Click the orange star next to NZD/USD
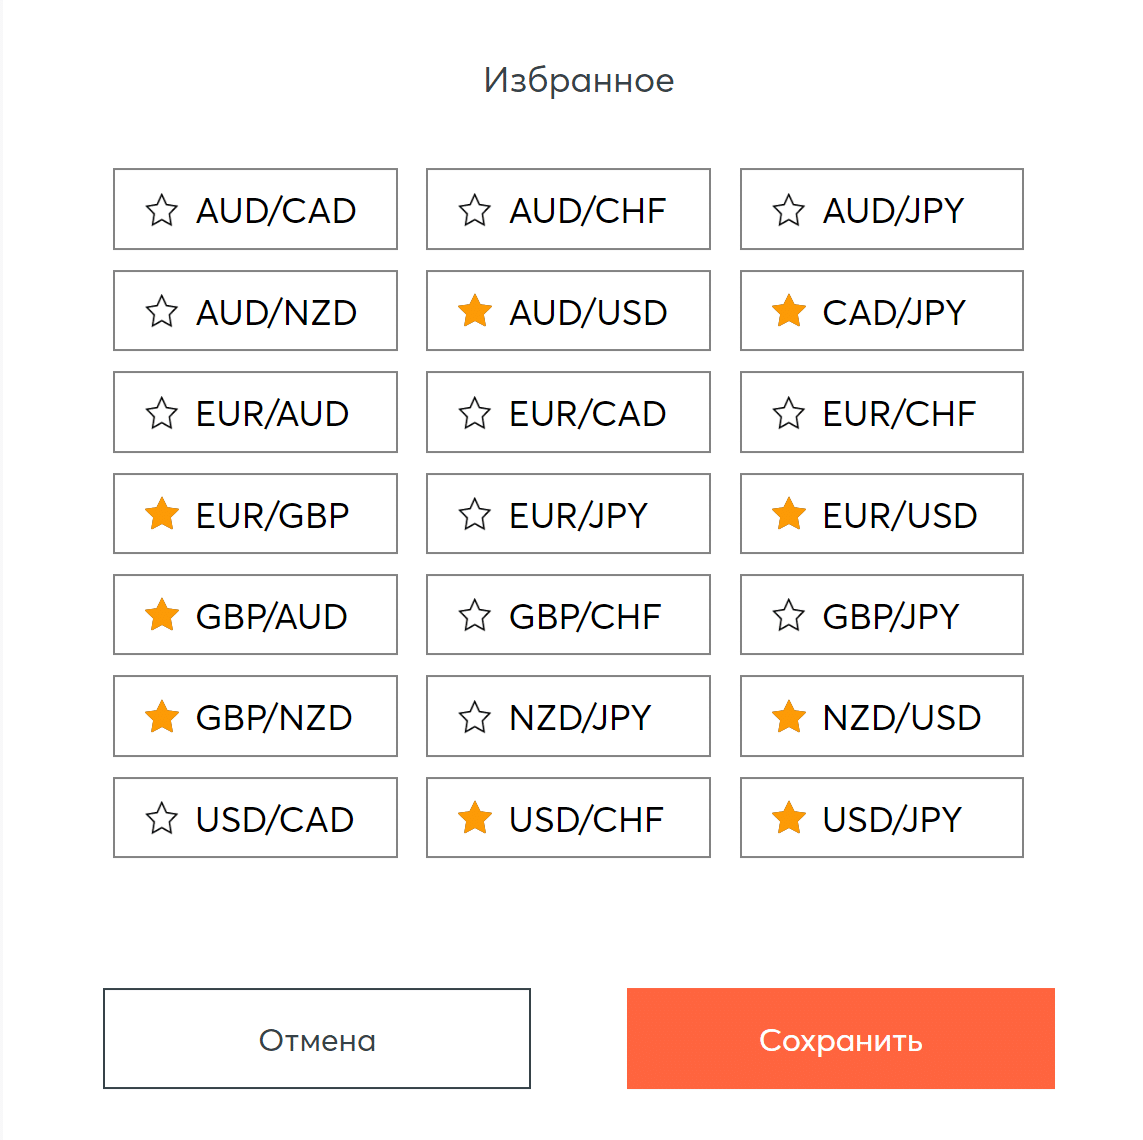1143x1140 pixels. point(788,717)
